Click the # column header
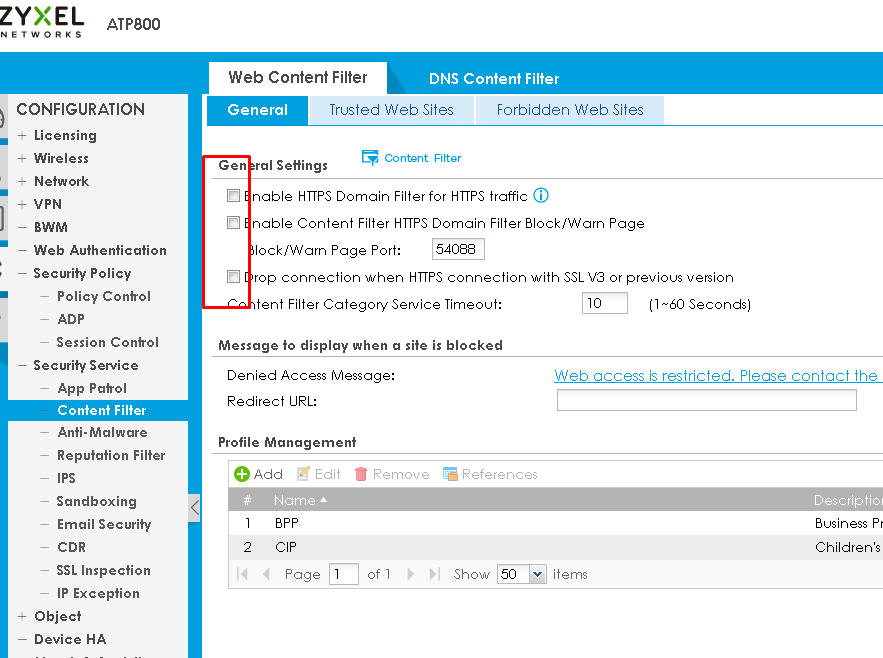Viewport: 883px width, 658px height. pos(247,500)
